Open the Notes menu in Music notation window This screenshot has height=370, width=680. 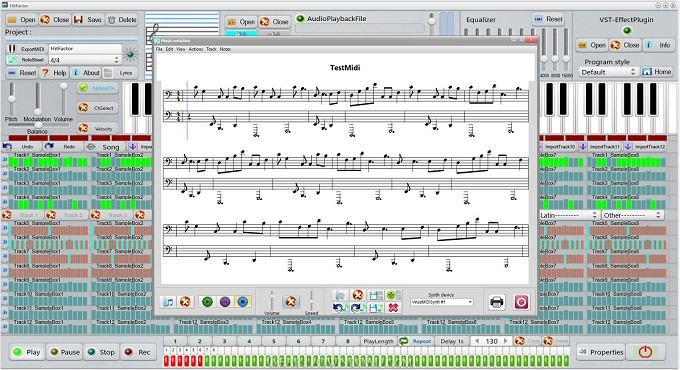click(225, 49)
